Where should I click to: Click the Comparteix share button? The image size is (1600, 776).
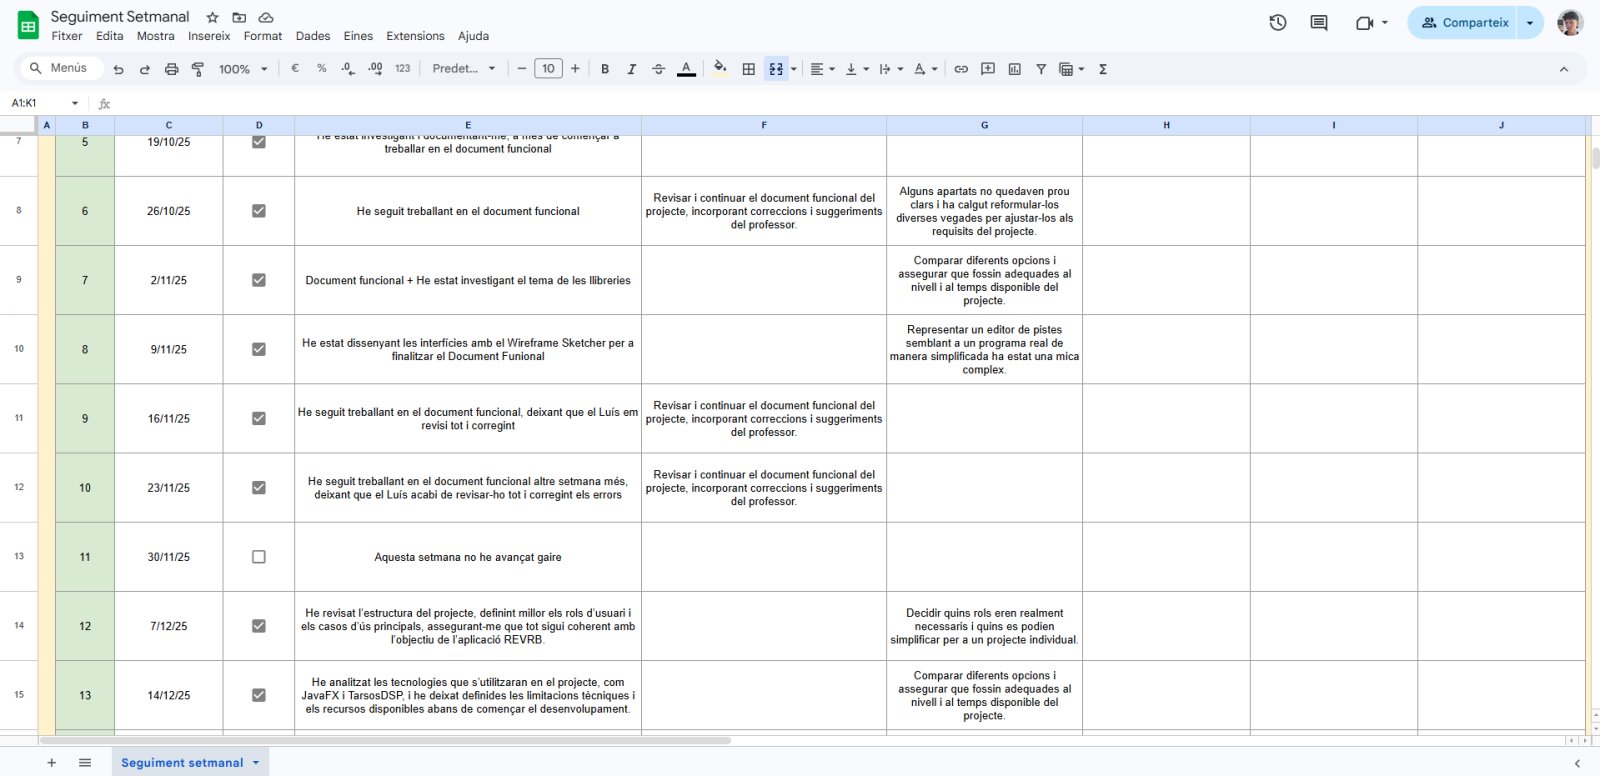1463,23
